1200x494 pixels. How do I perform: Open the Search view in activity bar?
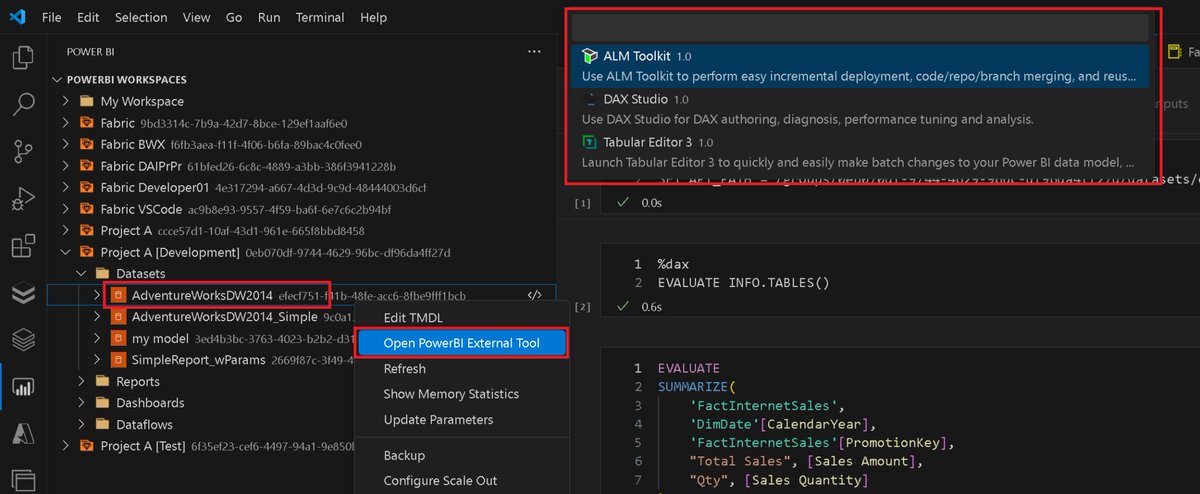point(22,104)
